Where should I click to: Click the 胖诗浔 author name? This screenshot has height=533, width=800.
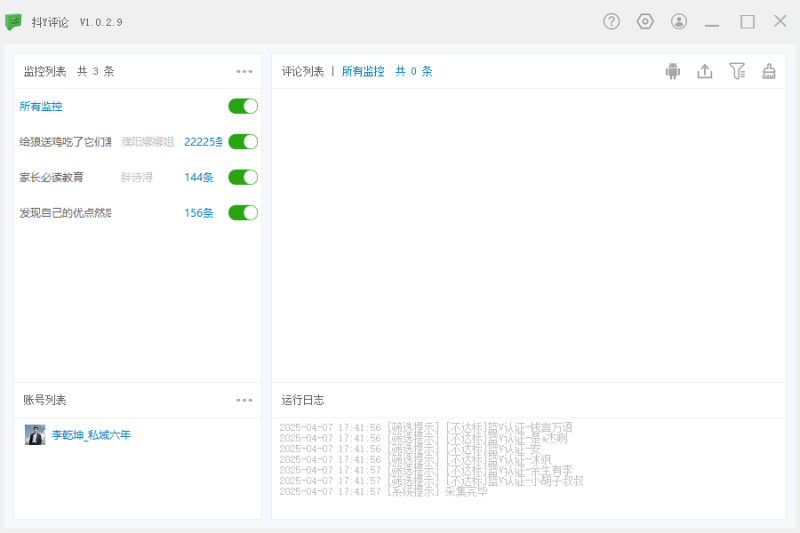point(137,177)
